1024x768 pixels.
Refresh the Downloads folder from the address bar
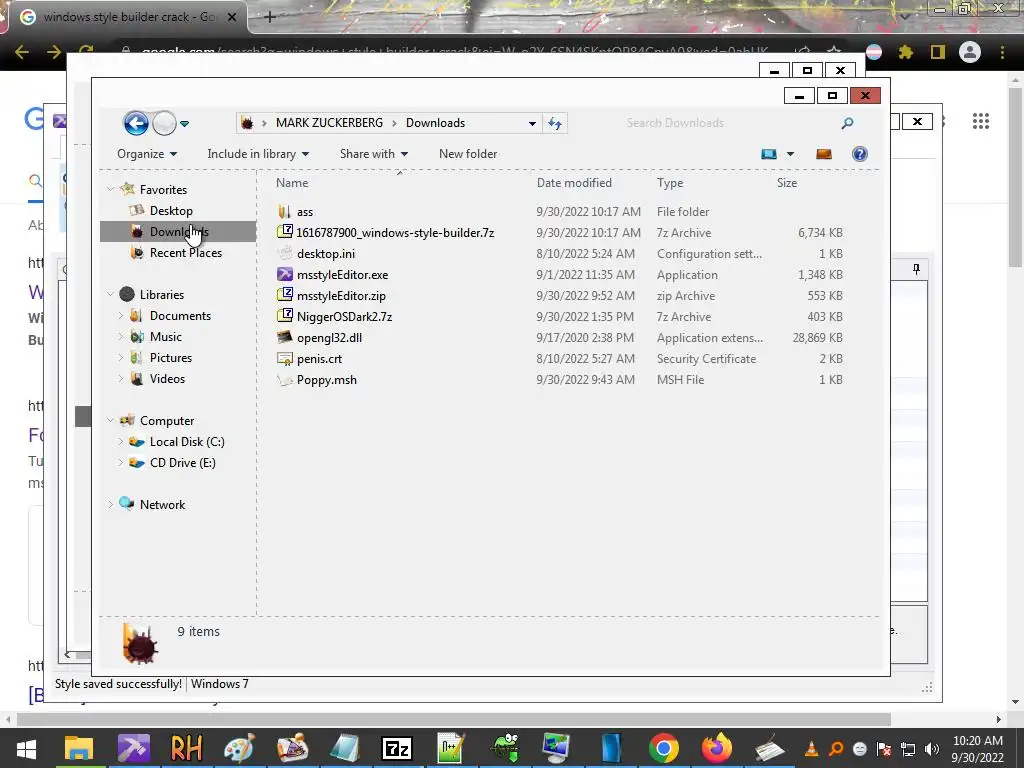coord(554,123)
